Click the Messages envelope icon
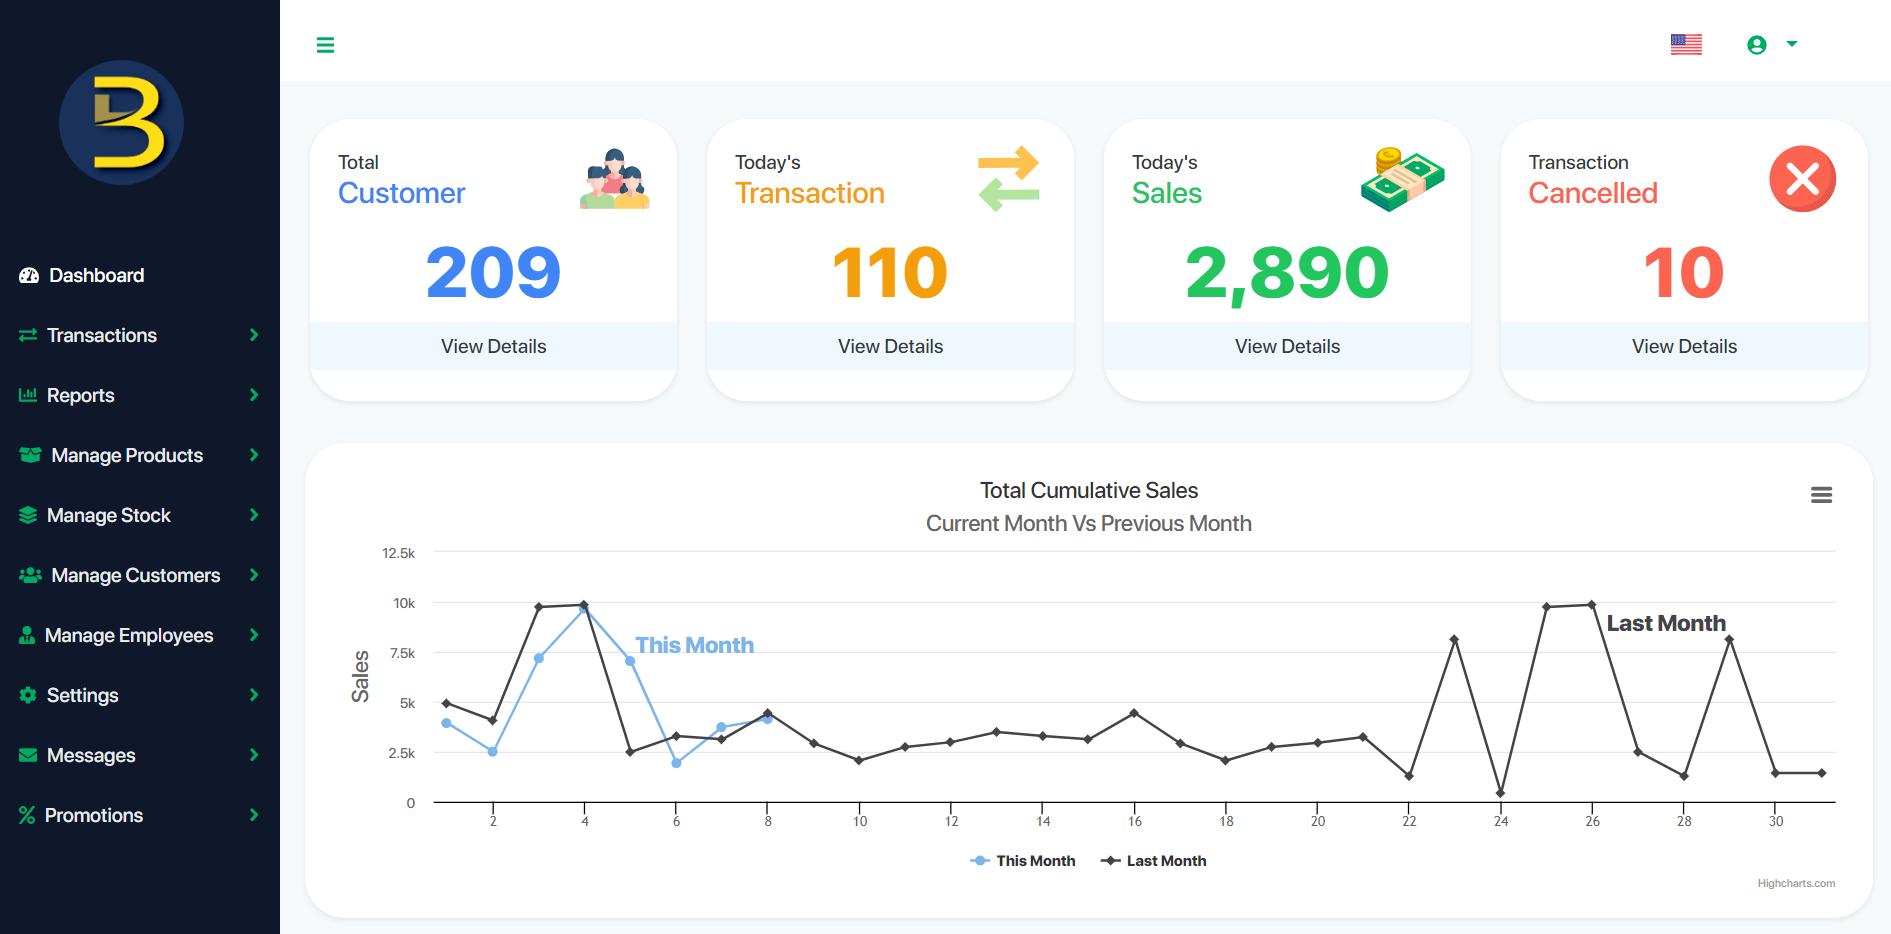Image resolution: width=1891 pixels, height=934 pixels. (x=28, y=755)
